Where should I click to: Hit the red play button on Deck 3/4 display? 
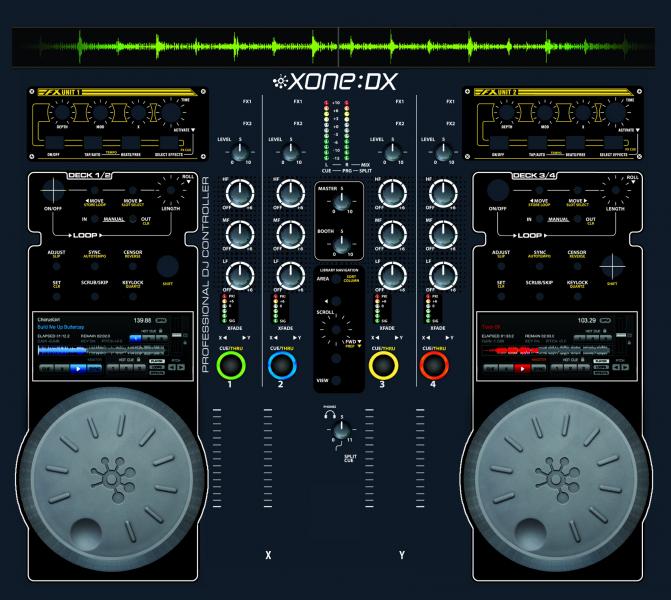[x=522, y=368]
